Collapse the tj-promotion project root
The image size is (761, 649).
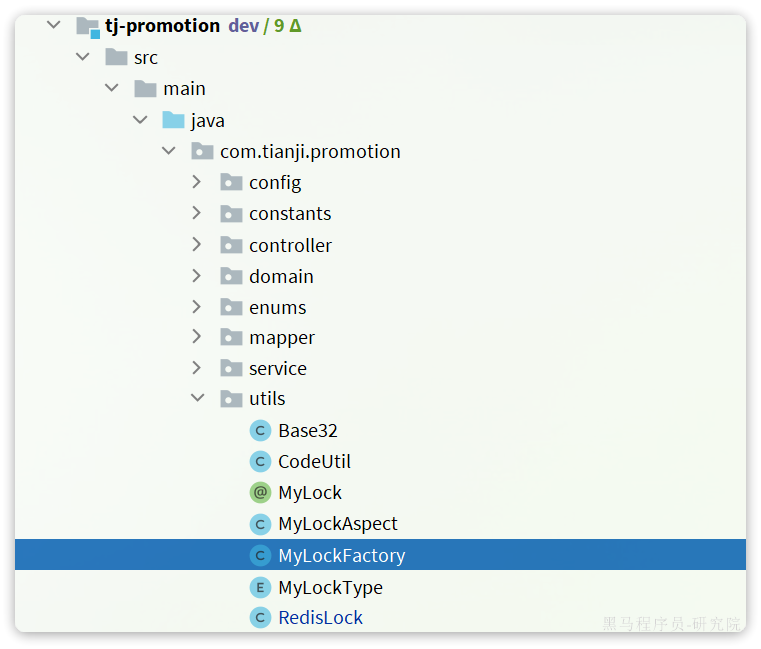pos(54,24)
